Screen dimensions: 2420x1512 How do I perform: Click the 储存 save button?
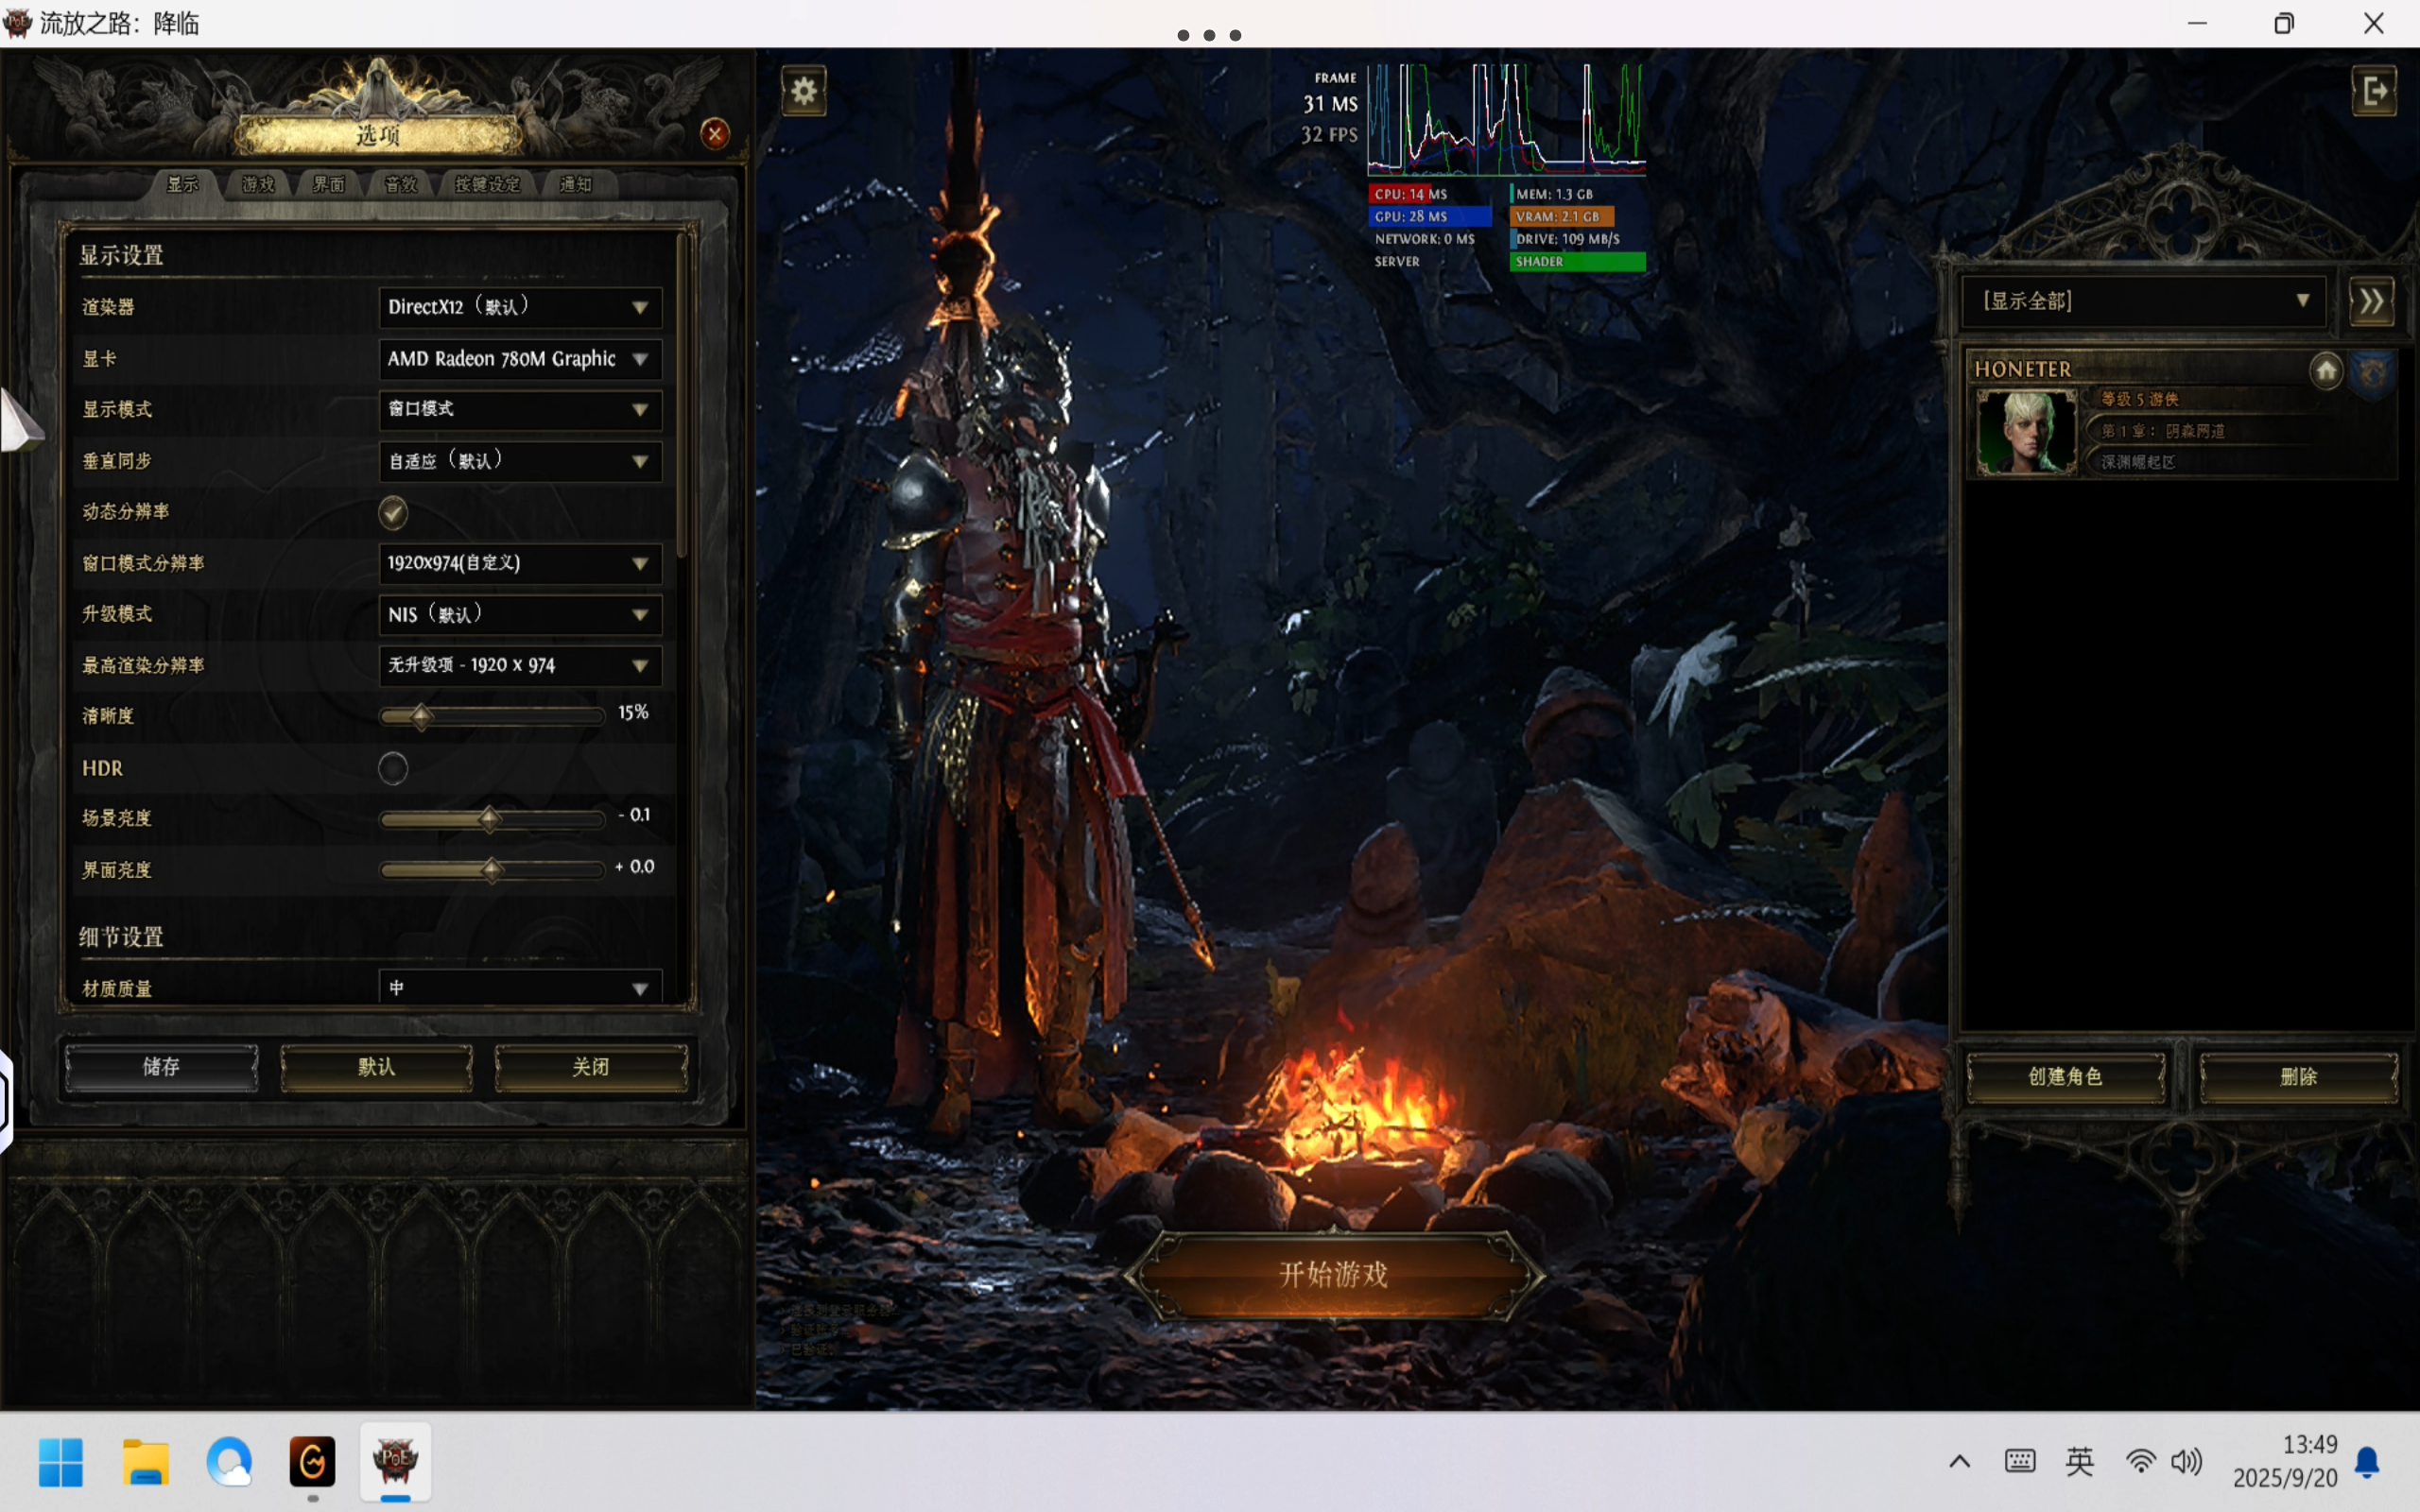161,1067
